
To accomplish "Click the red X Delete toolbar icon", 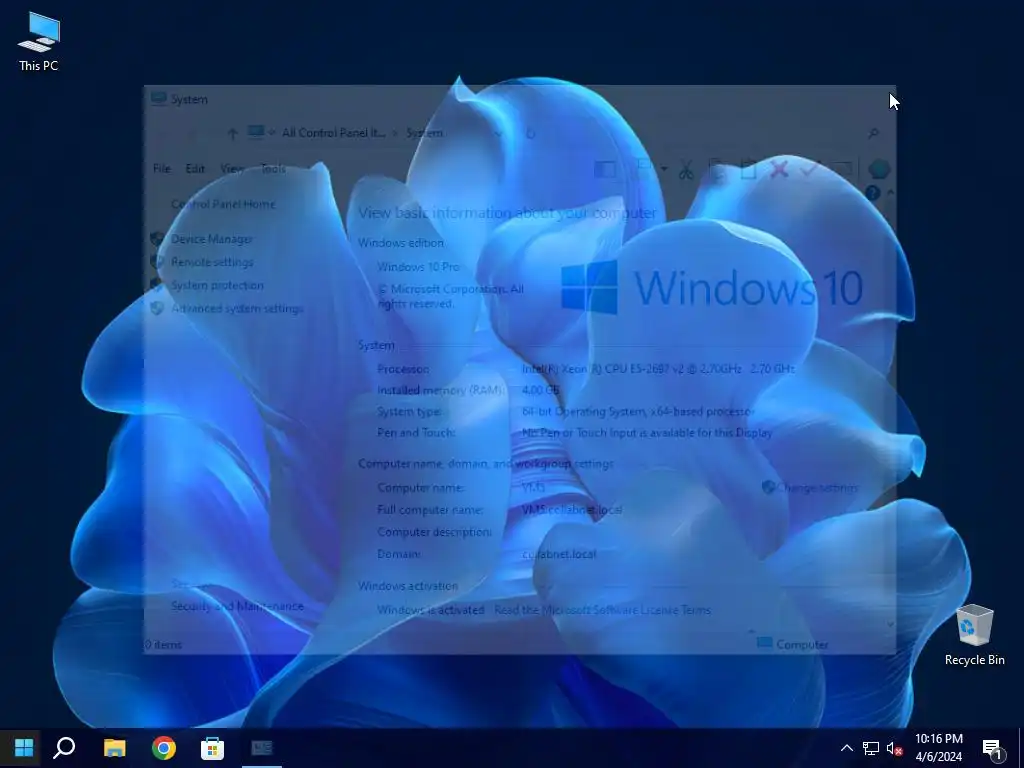I will (778, 170).
